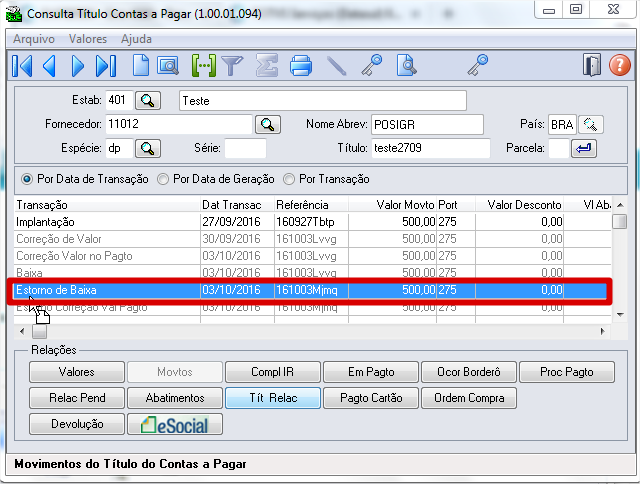Click the Estab input field with 401
Image resolution: width=640 pixels, height=484 pixels.
point(119,100)
